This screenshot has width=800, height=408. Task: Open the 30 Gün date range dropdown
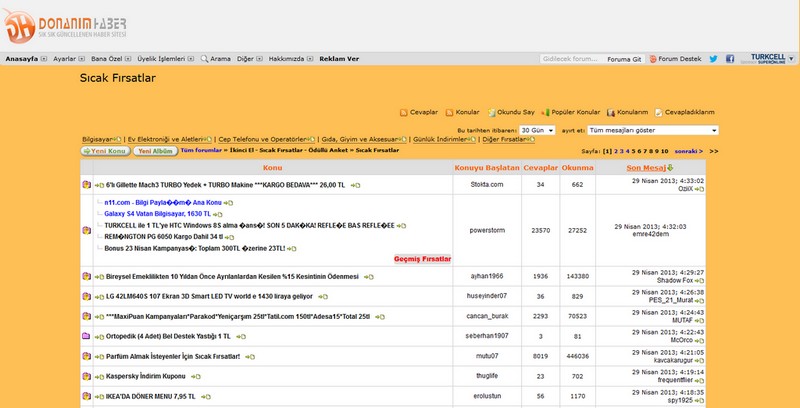(x=537, y=131)
